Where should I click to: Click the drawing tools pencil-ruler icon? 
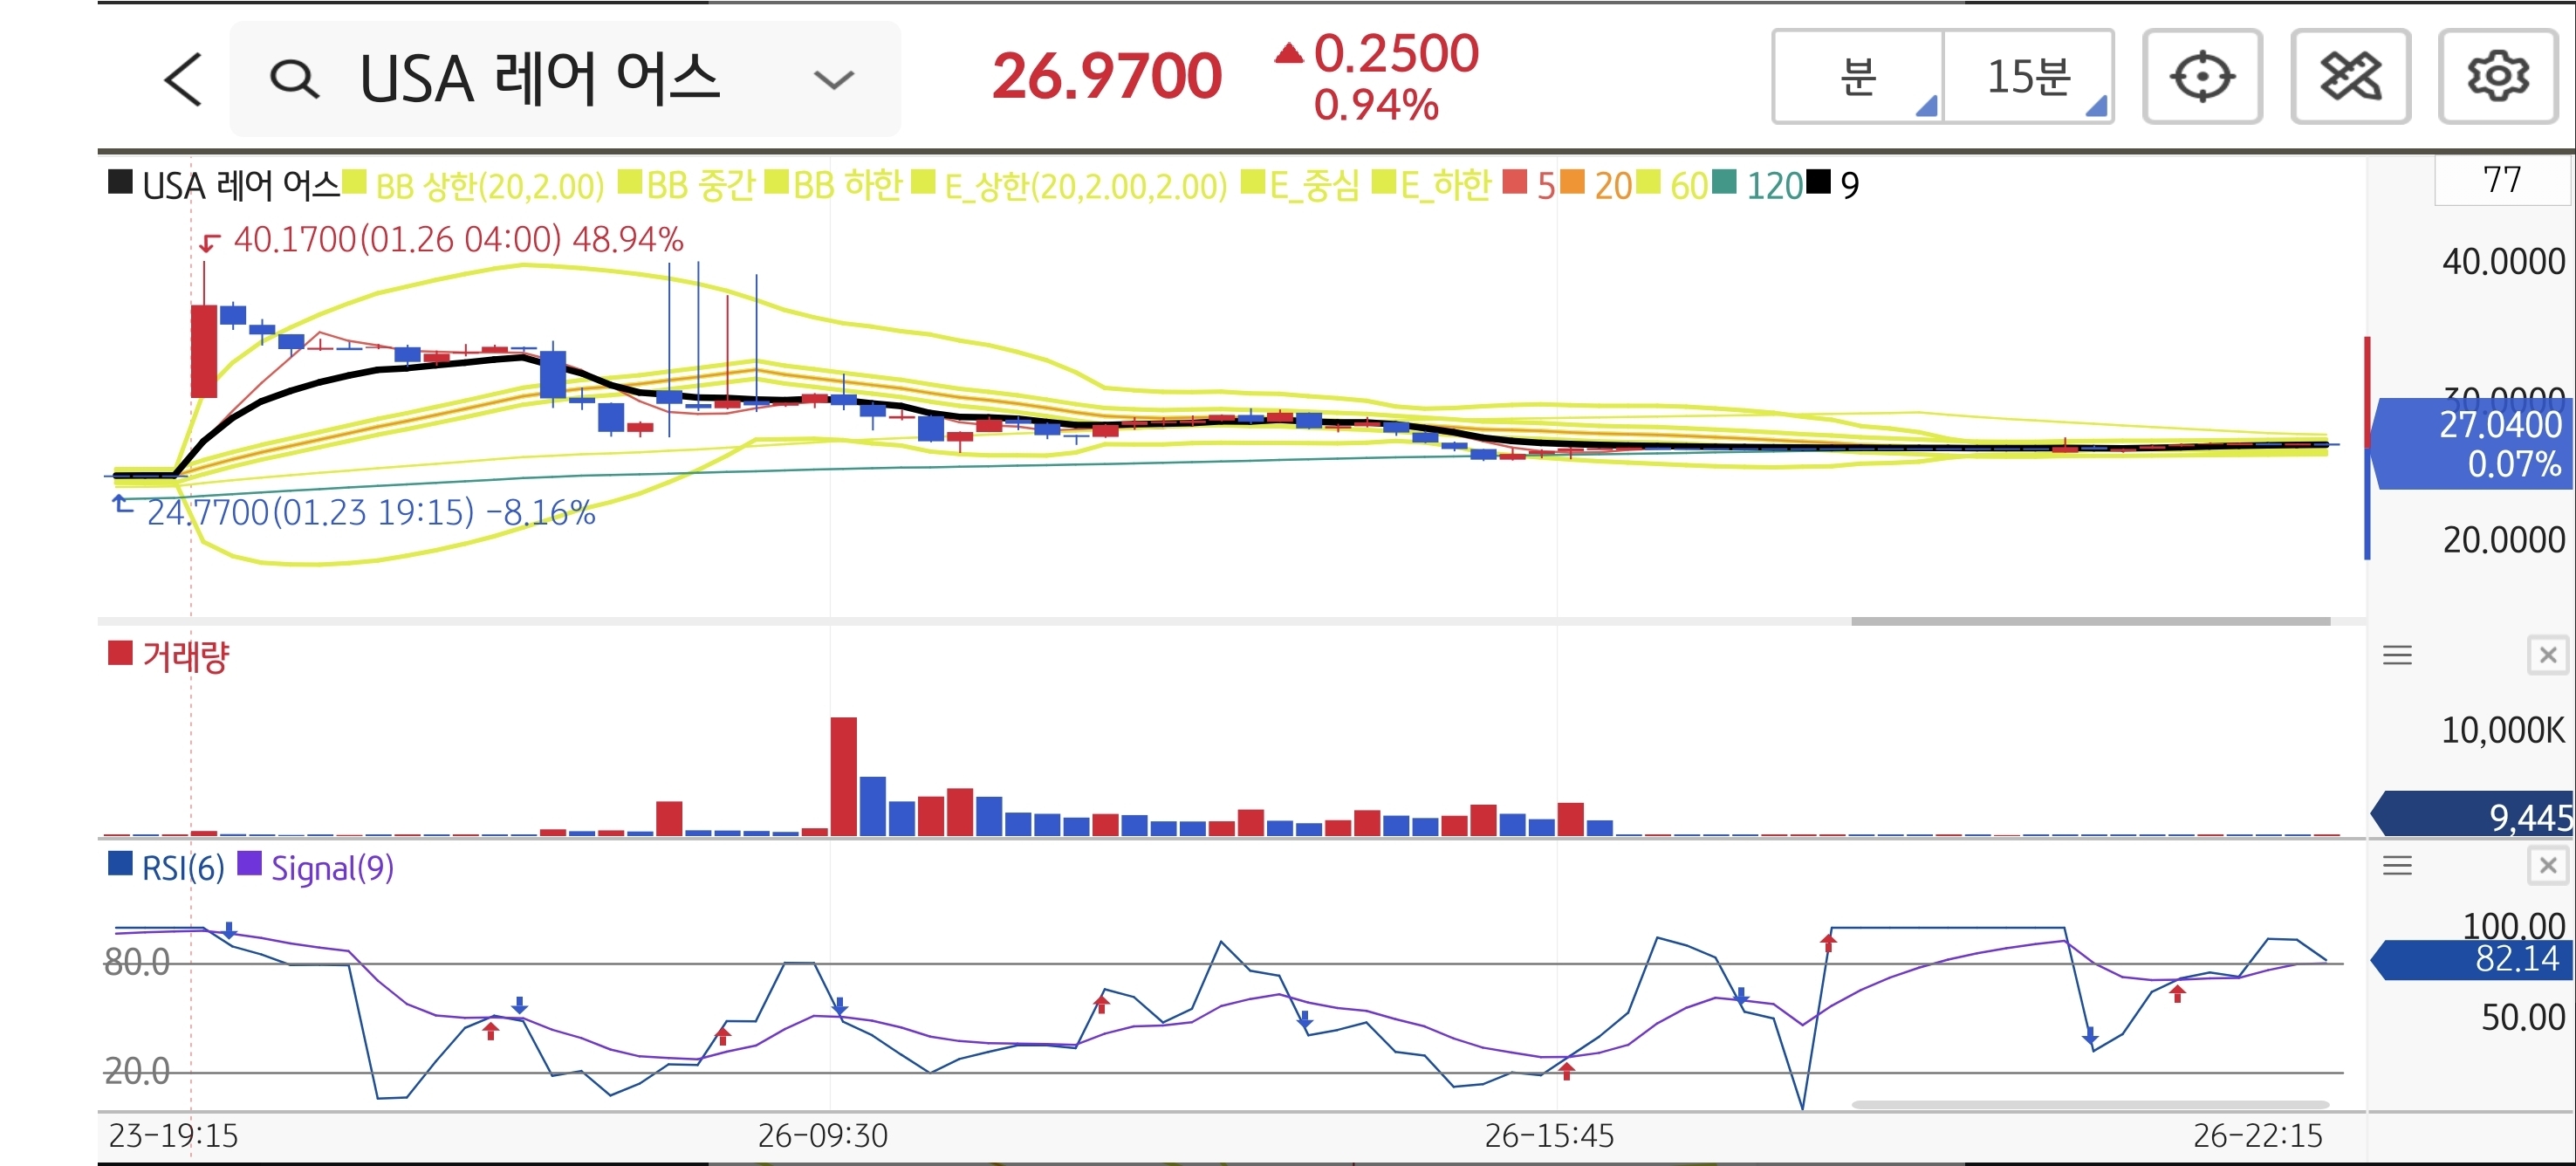click(x=2349, y=77)
